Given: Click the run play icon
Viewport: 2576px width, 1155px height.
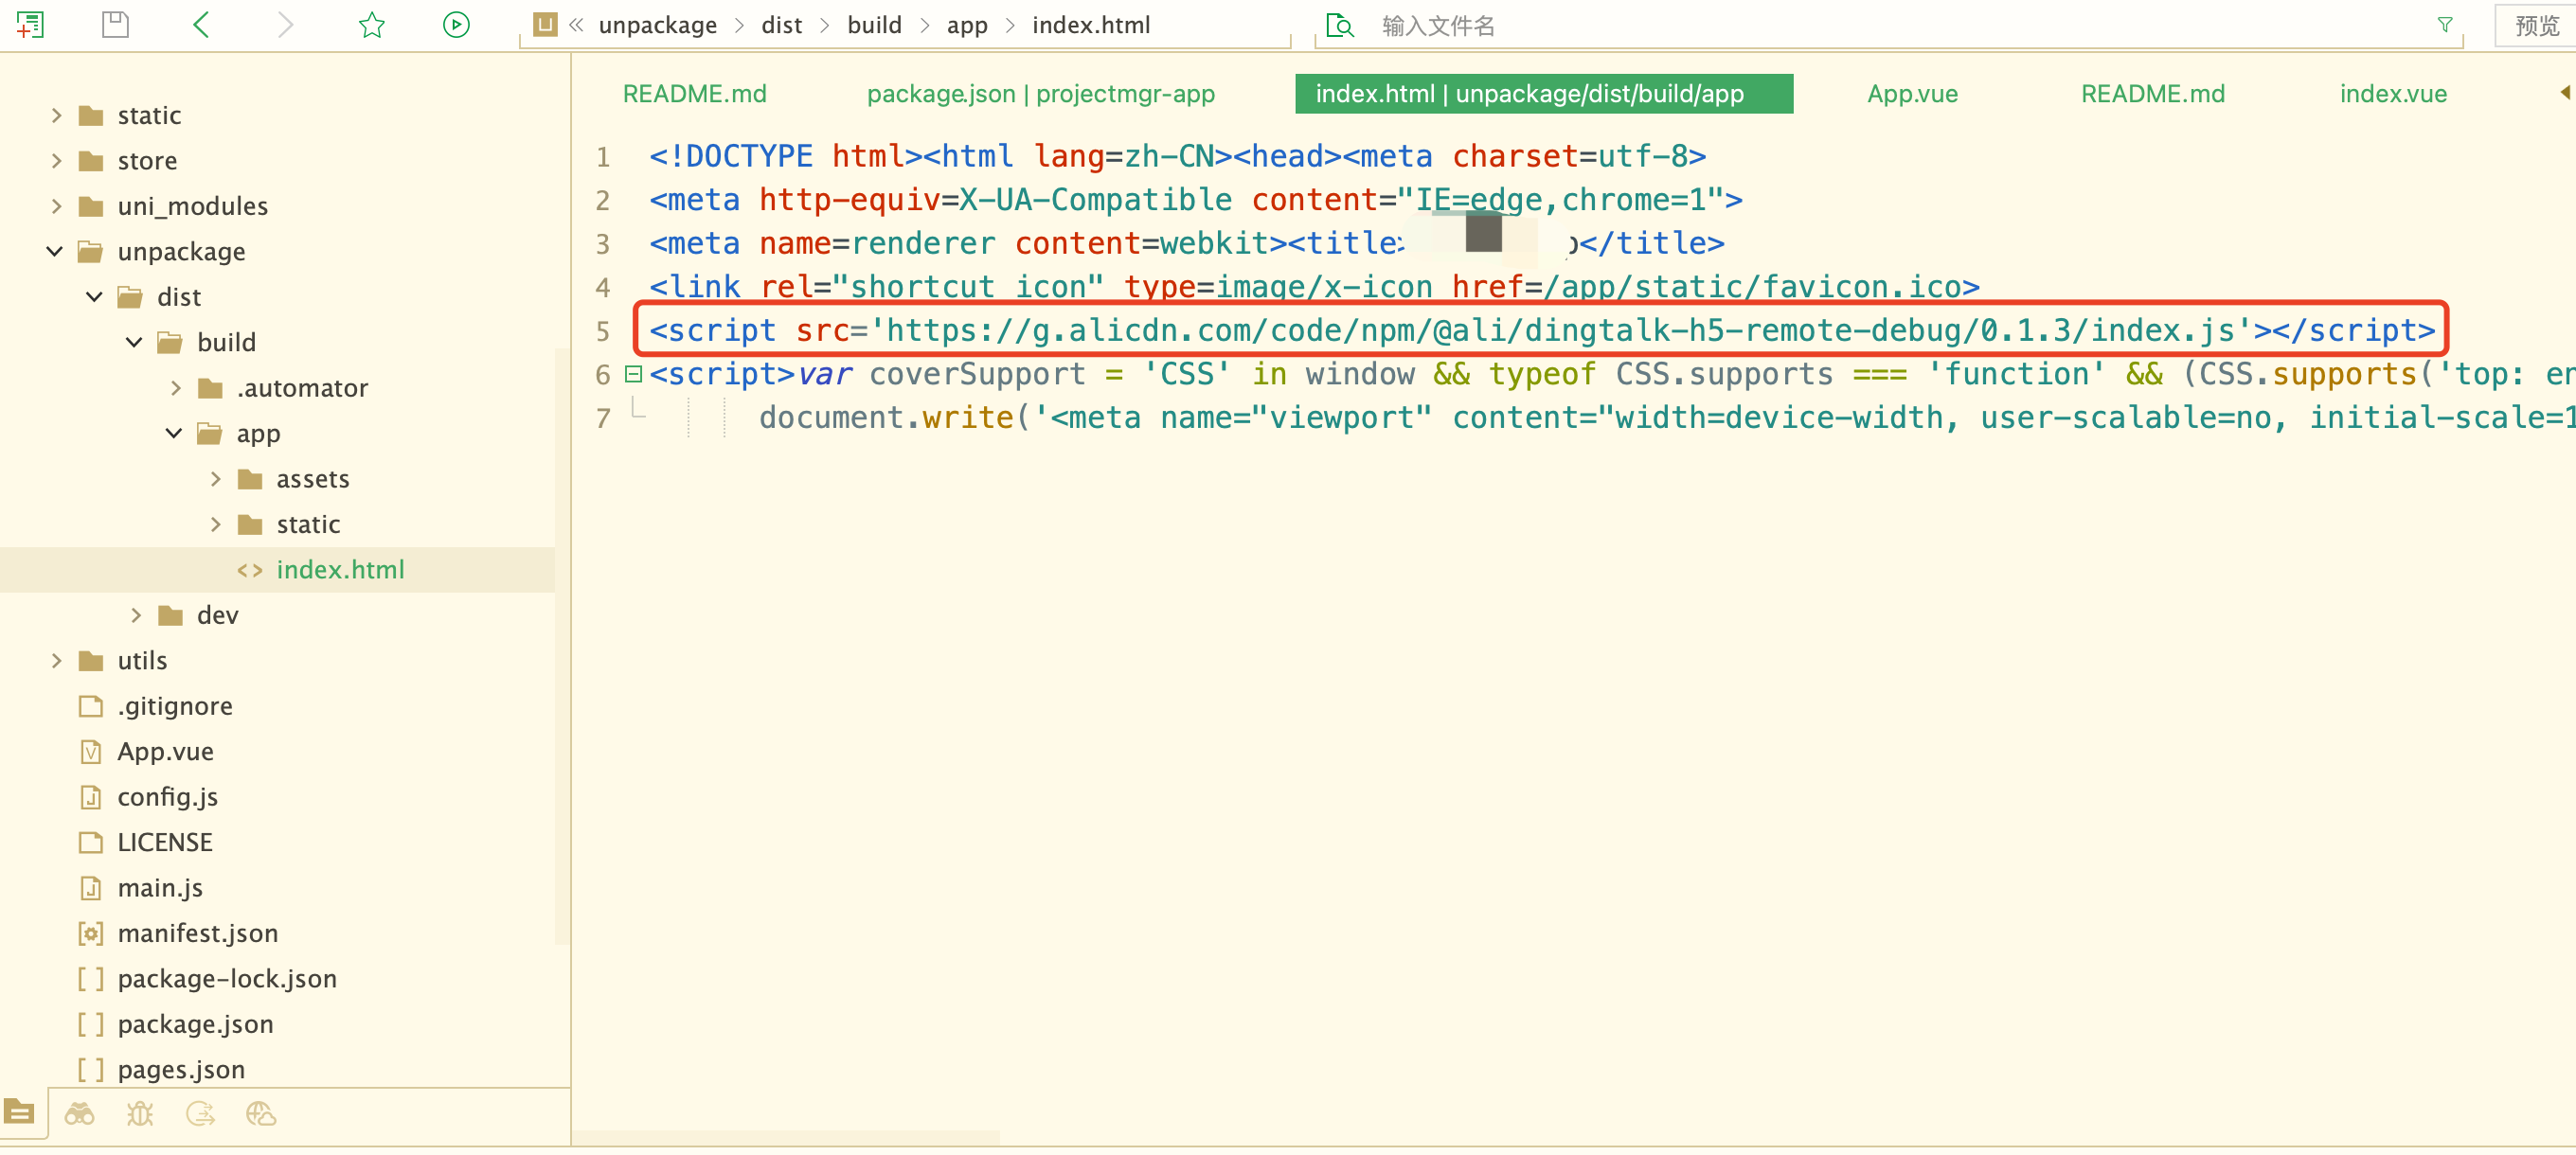Looking at the screenshot, I should pos(456,24).
